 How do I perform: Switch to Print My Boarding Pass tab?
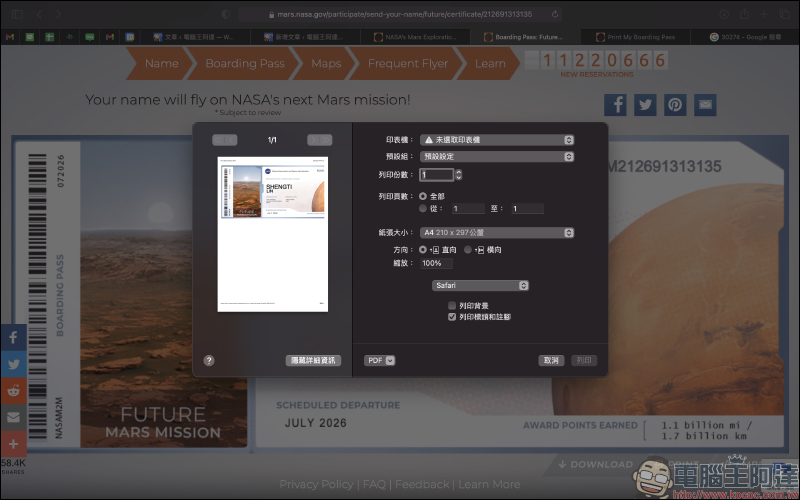click(636, 37)
